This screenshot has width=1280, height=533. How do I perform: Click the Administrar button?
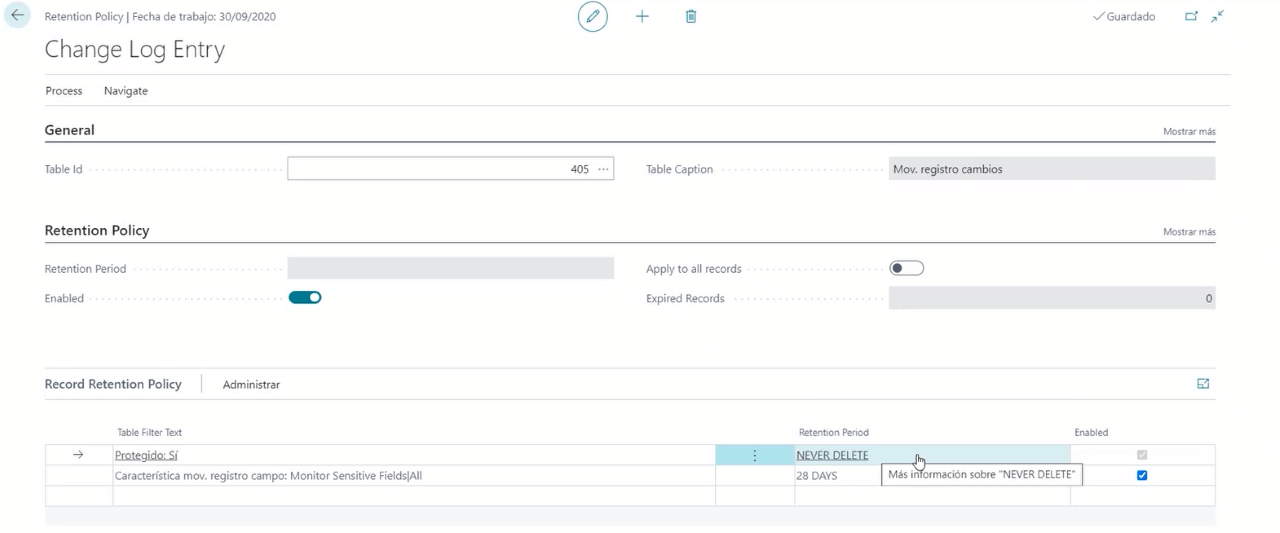pos(251,385)
